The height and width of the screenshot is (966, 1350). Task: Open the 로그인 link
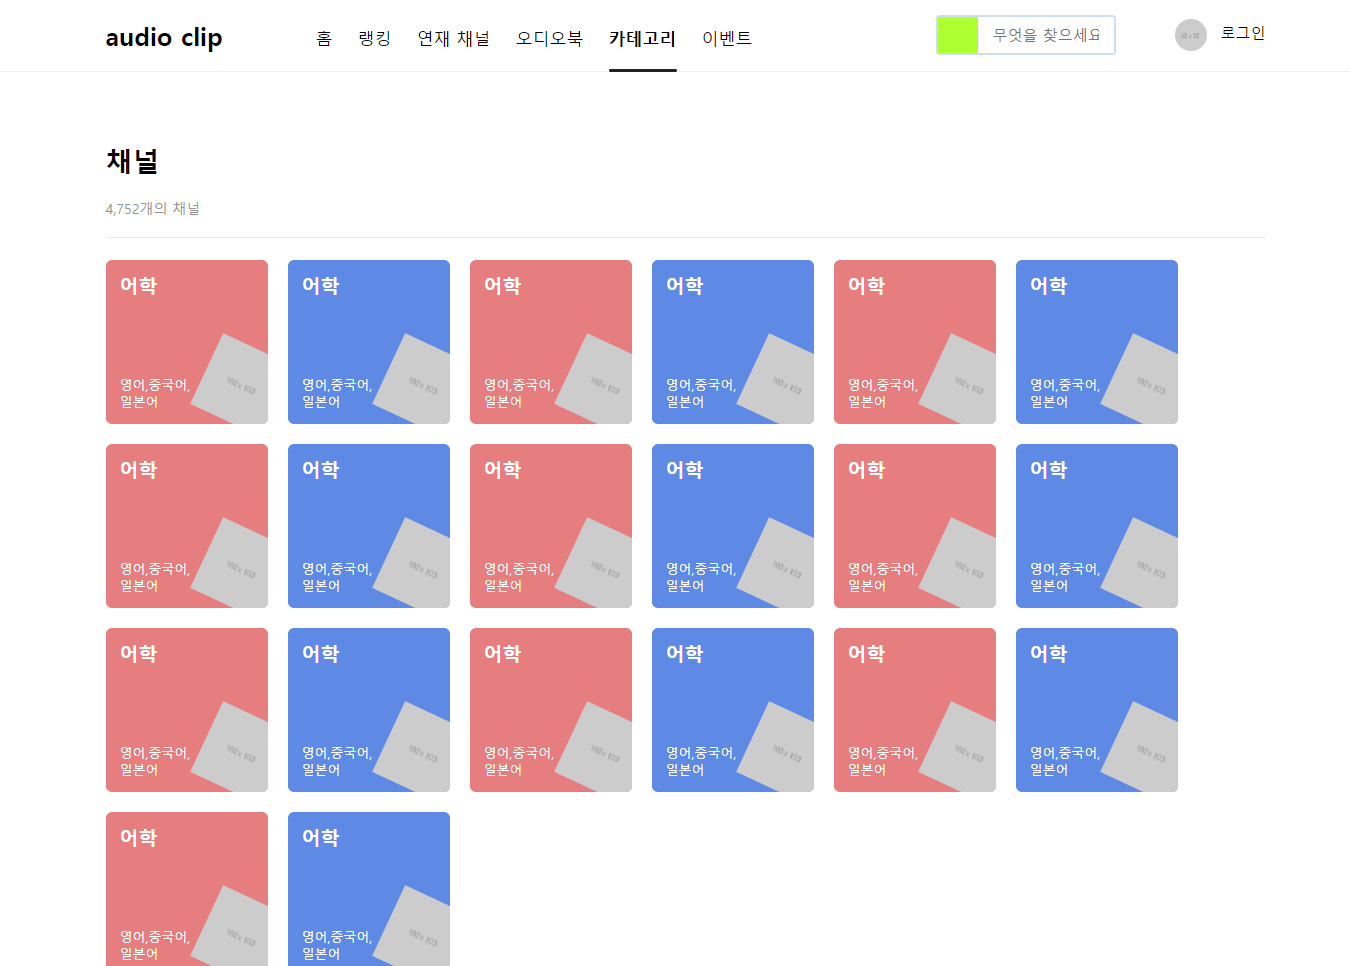(1242, 33)
